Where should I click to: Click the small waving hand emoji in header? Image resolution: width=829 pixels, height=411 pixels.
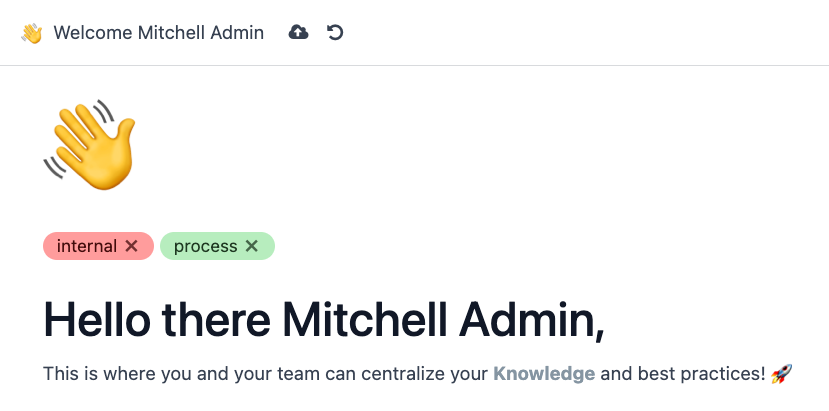pos(32,33)
